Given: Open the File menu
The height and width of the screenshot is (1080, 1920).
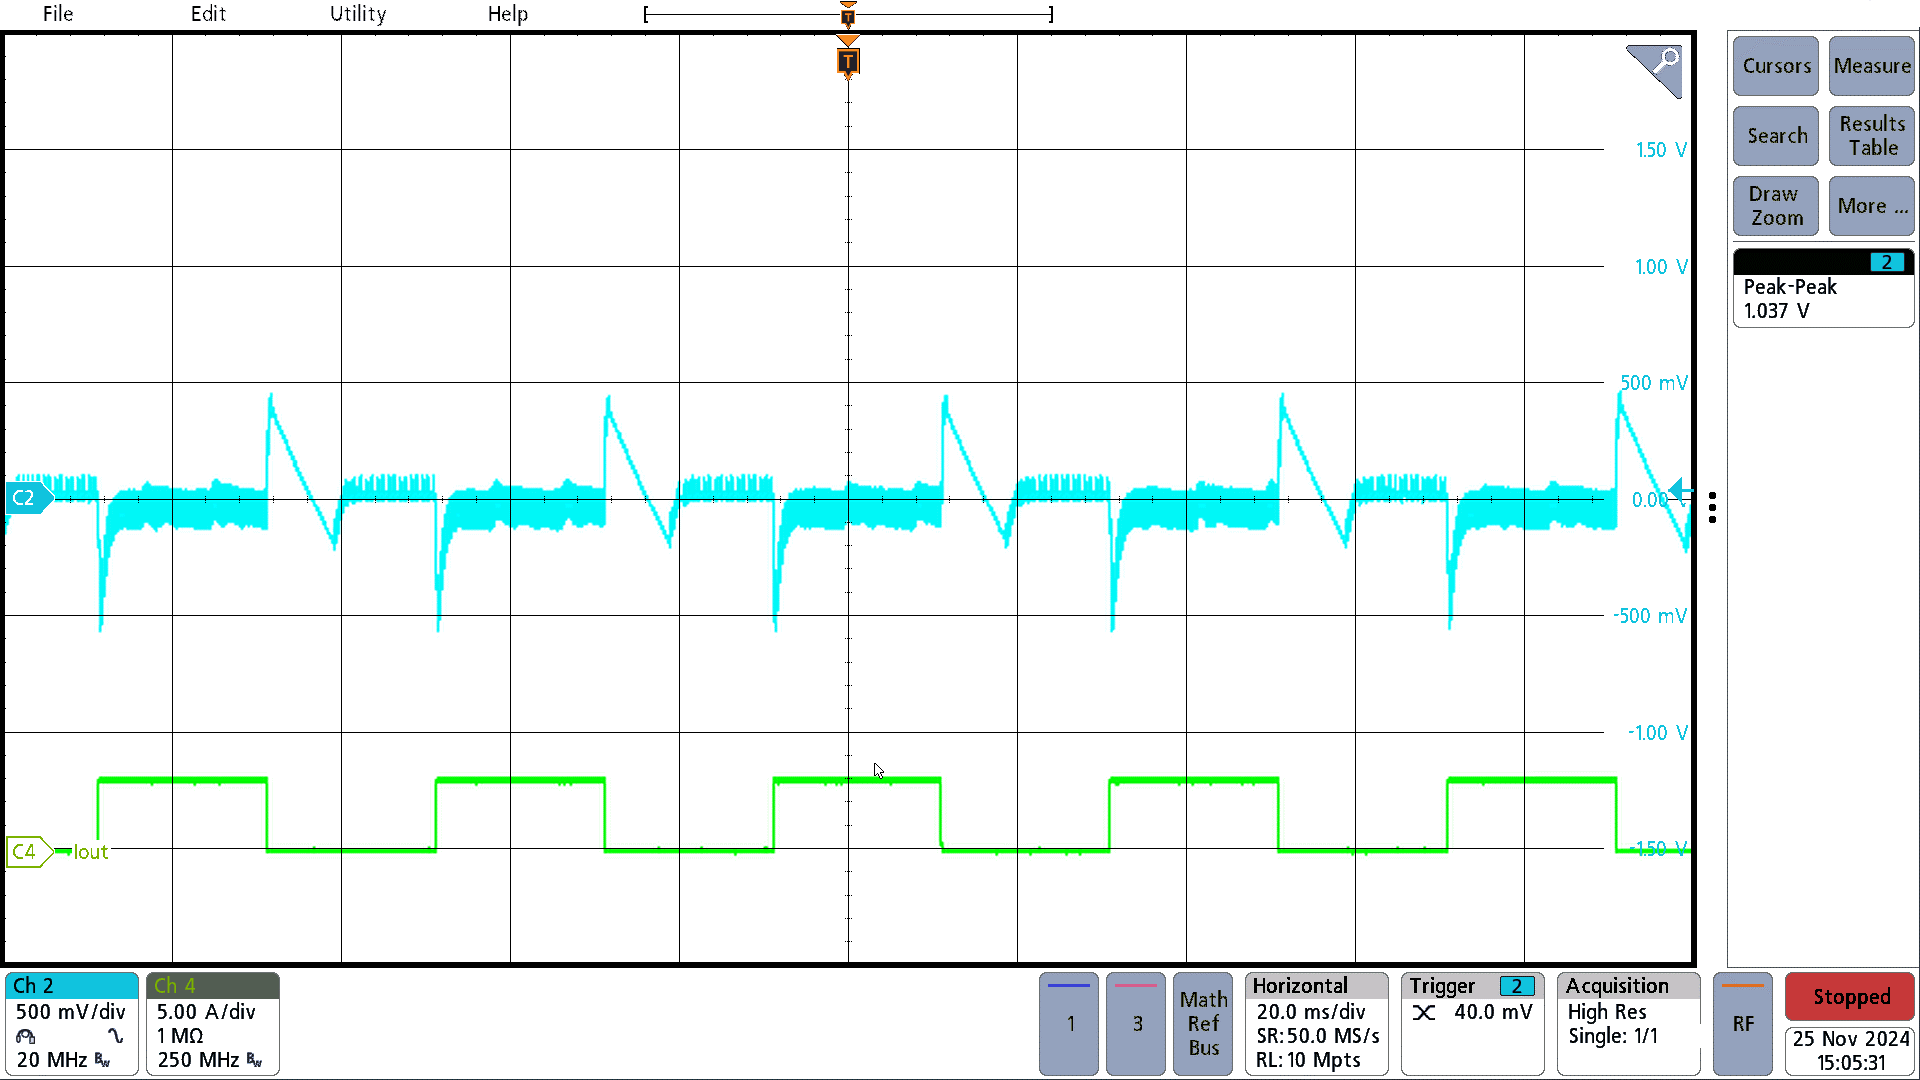Looking at the screenshot, I should coord(57,13).
